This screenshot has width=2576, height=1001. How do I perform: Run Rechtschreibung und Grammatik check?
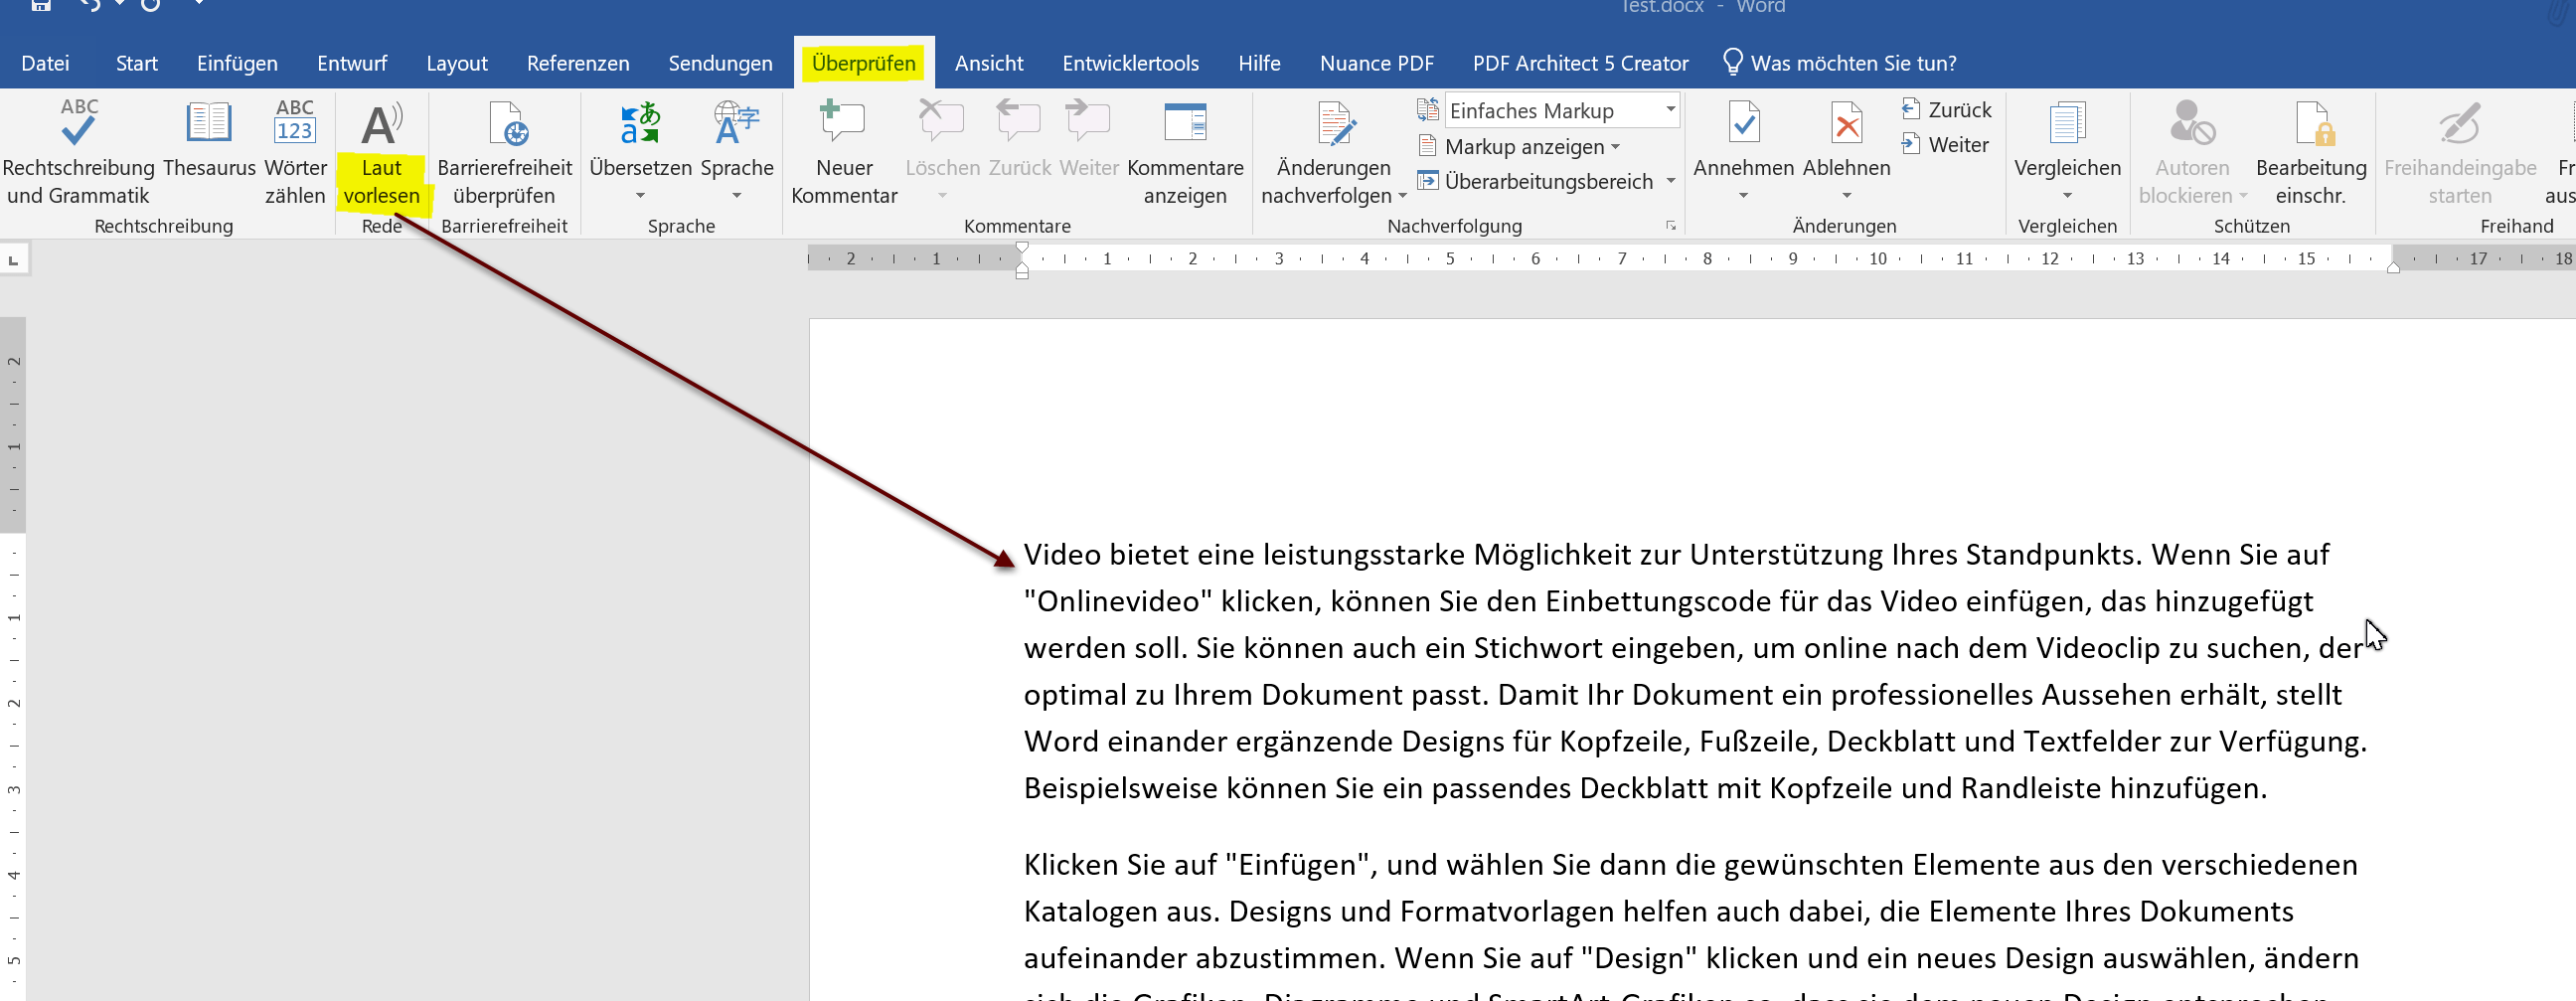pyautogui.click(x=78, y=152)
